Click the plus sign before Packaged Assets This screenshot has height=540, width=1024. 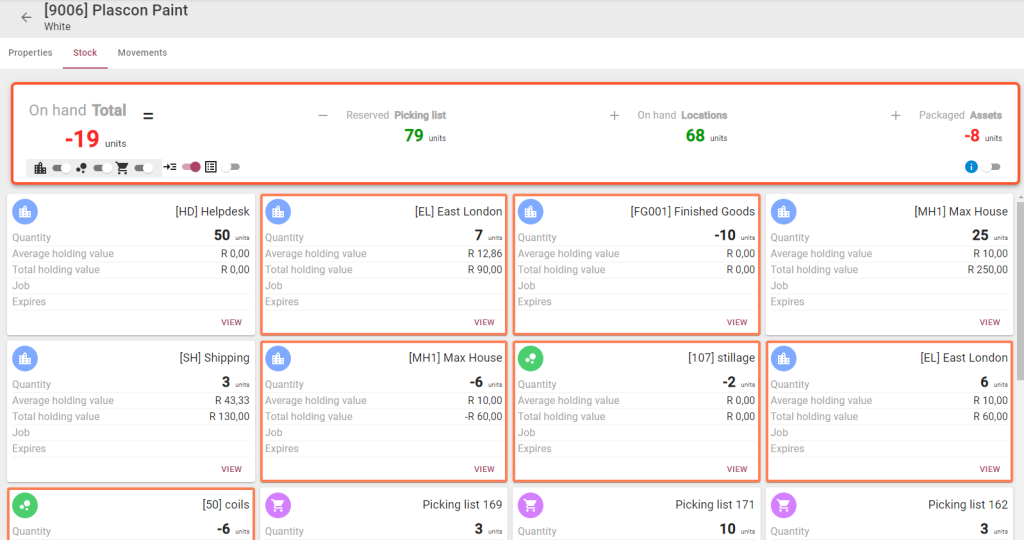tap(895, 116)
